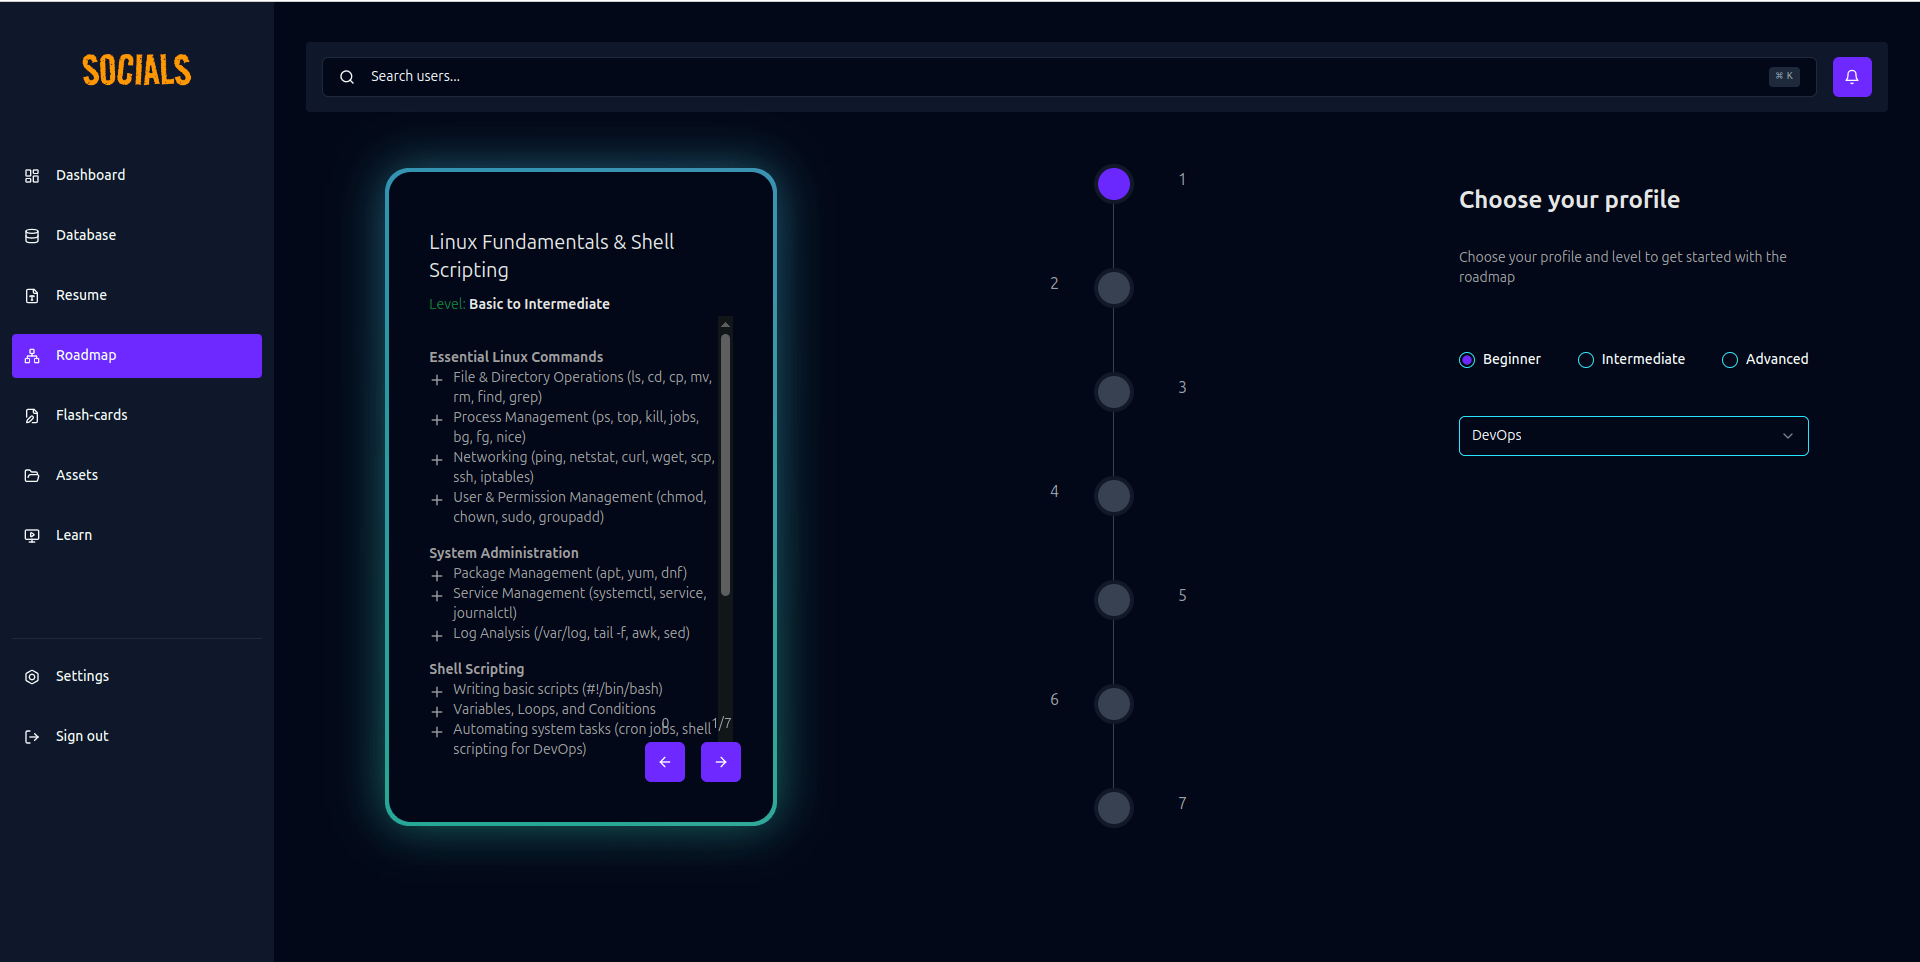Click the Linux Fundamentals & Shell Scripting title

click(x=552, y=256)
